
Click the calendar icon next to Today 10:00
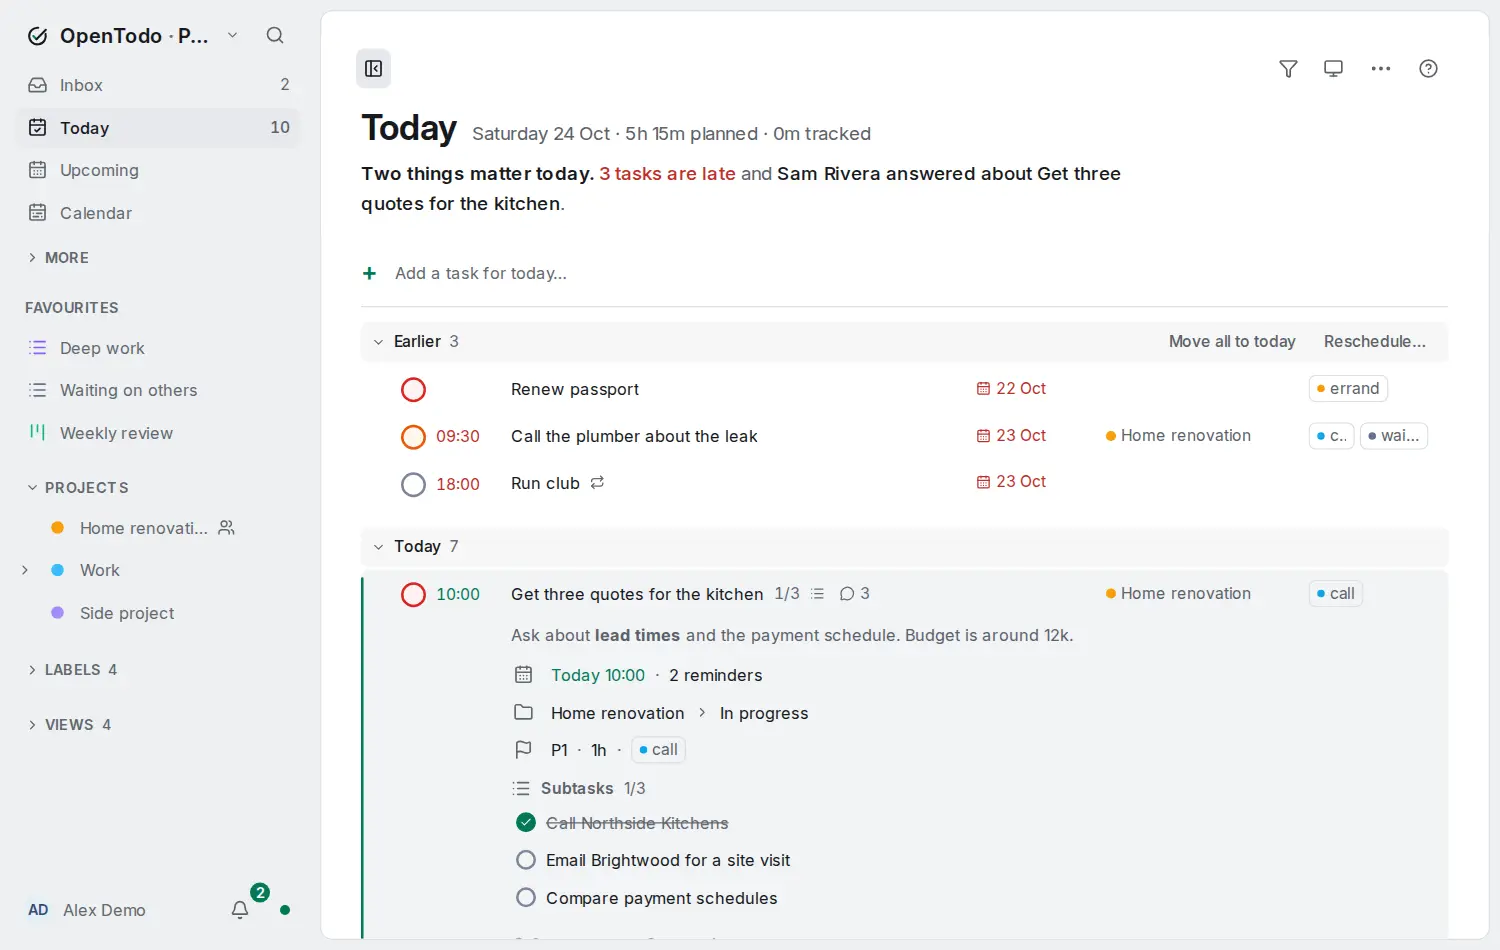pos(523,675)
